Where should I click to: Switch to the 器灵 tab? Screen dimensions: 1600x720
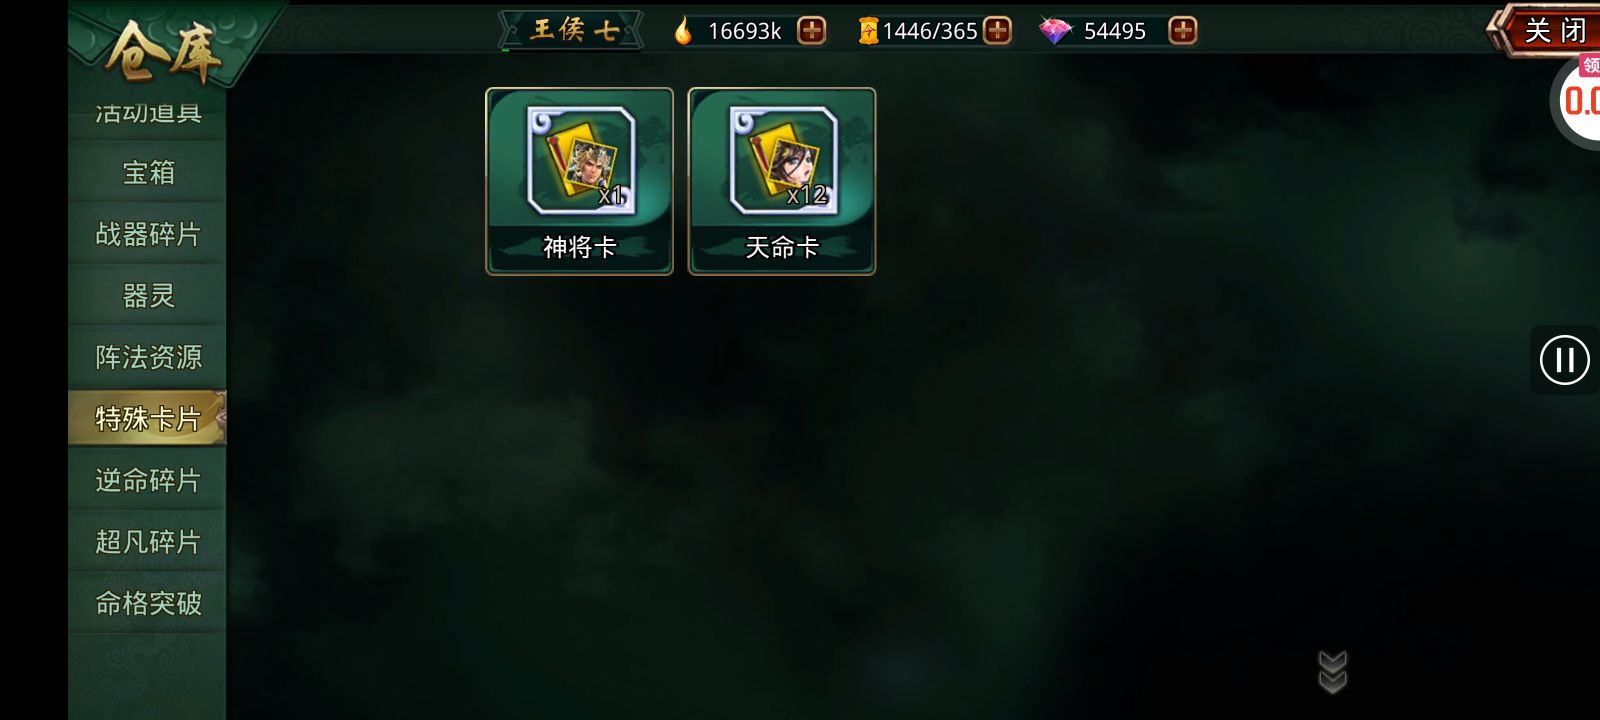coord(148,296)
